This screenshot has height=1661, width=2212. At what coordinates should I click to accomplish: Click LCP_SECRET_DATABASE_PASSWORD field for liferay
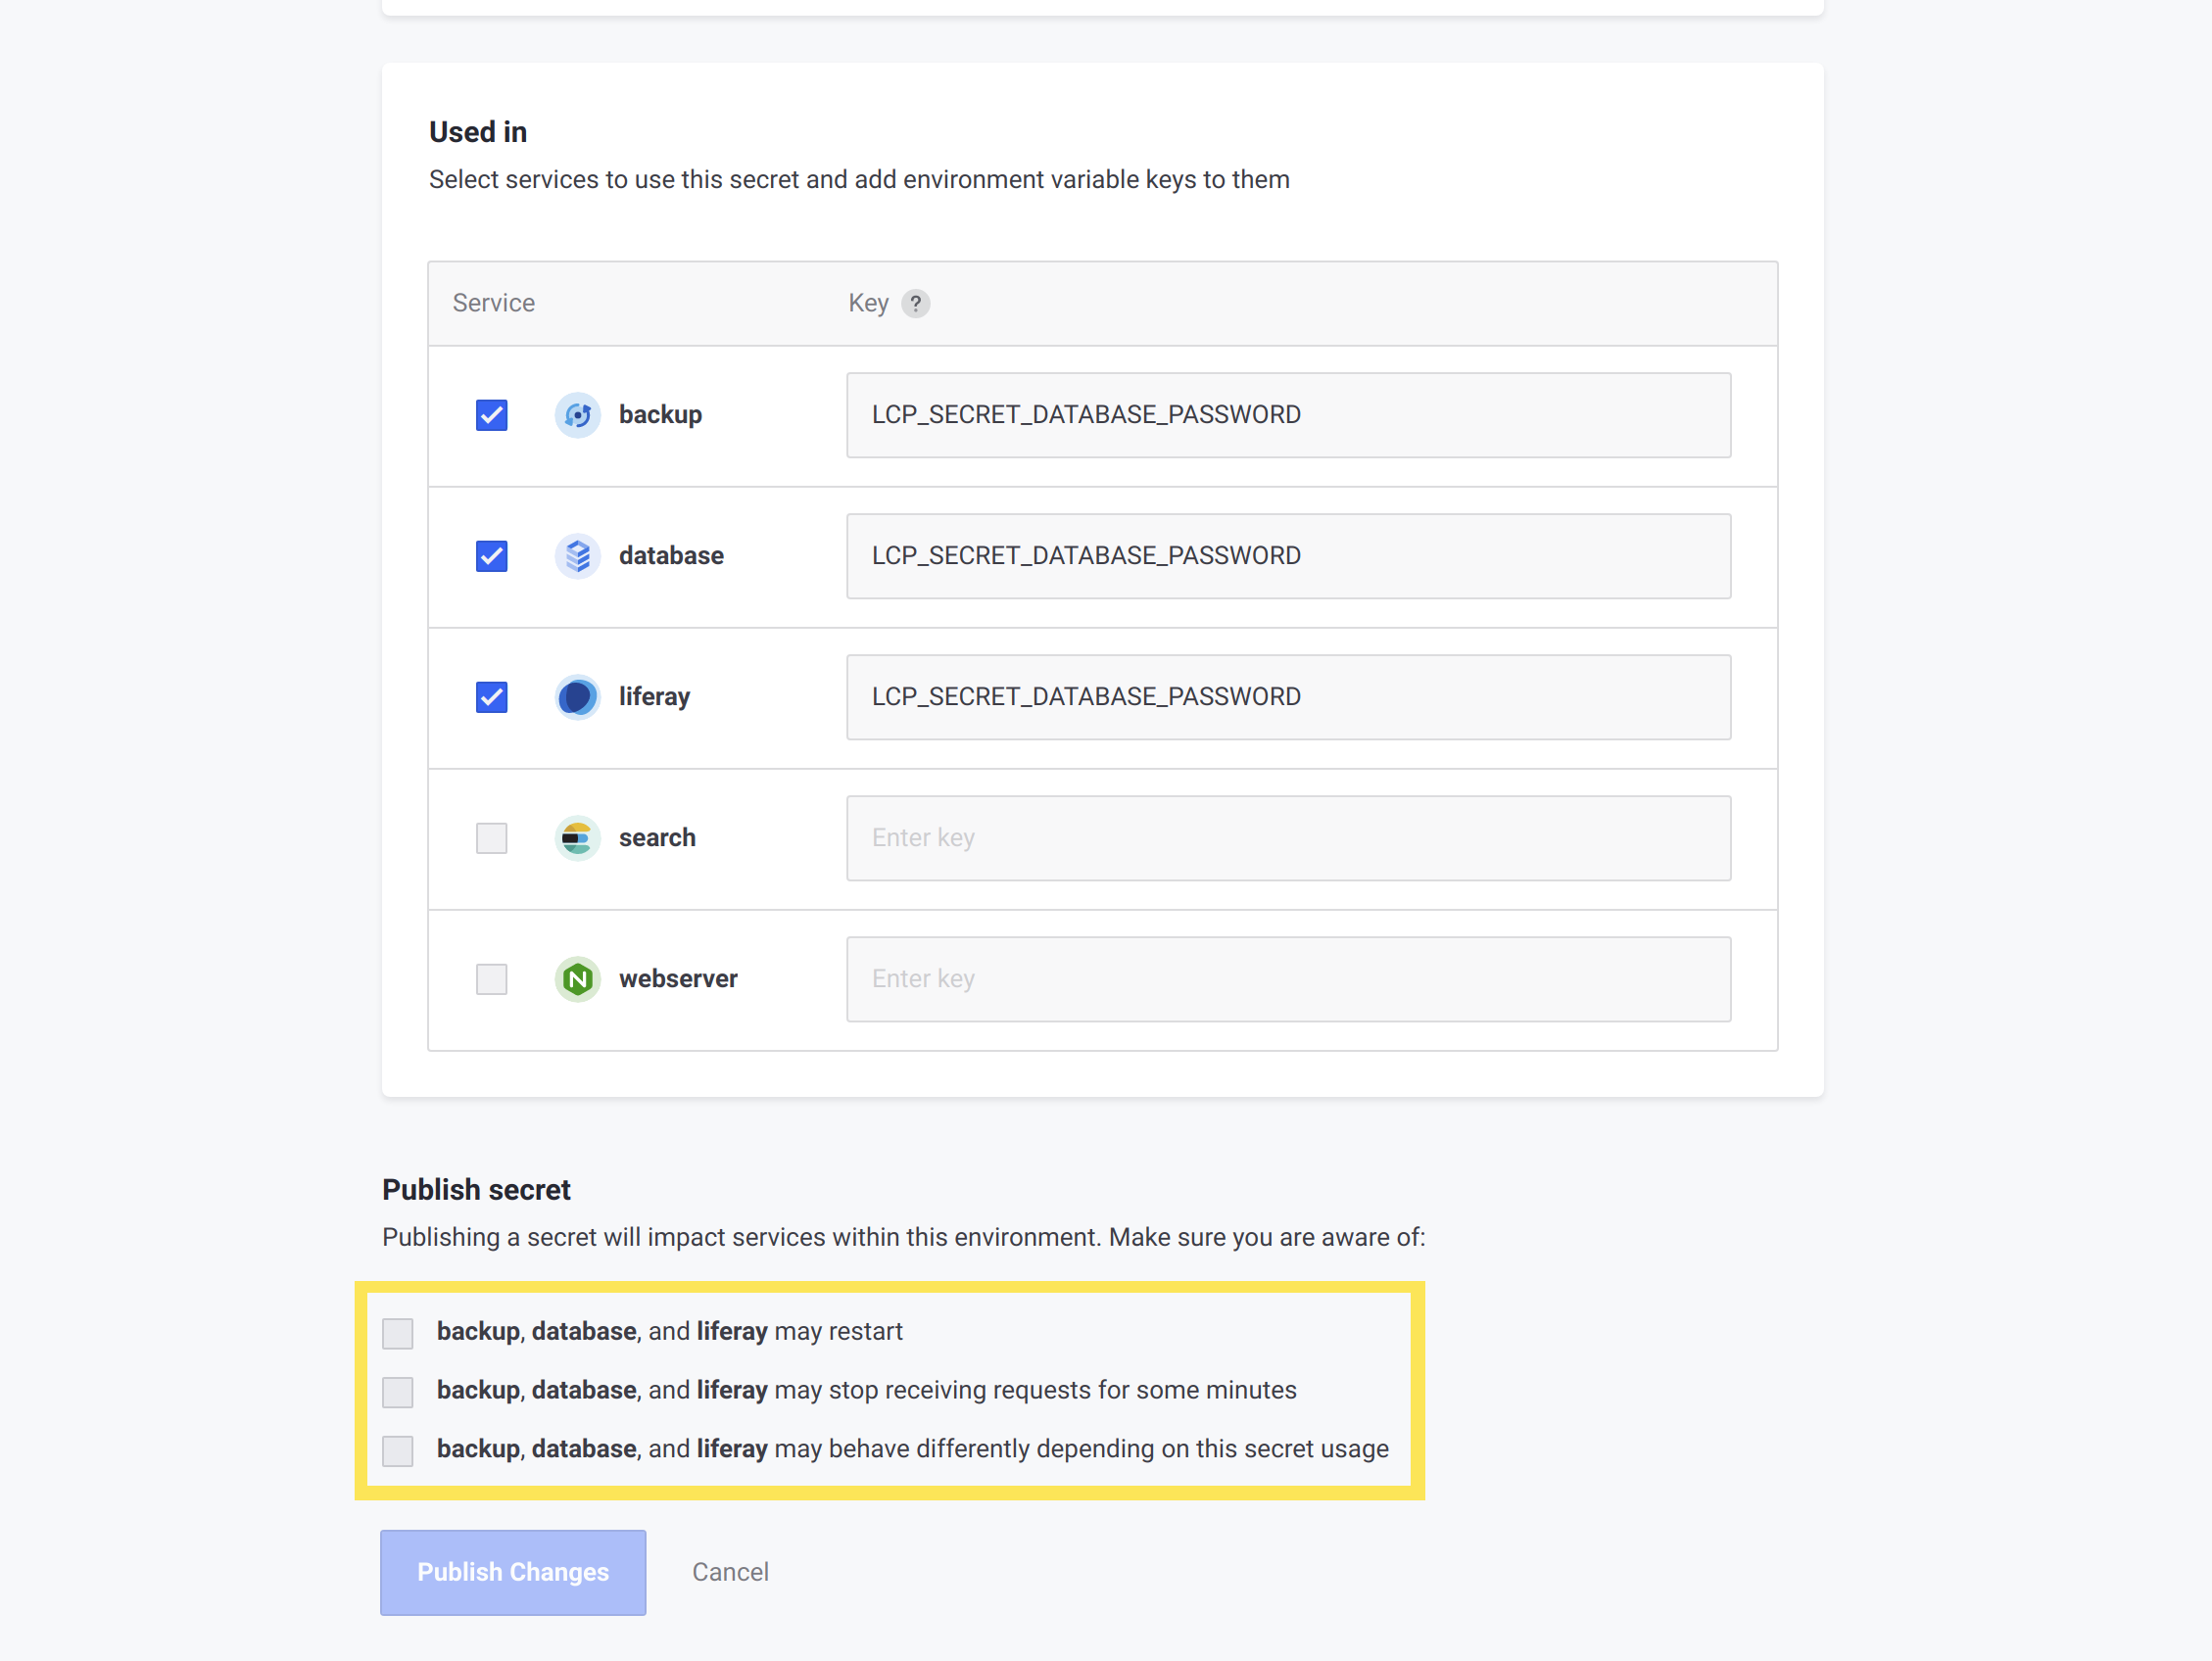pyautogui.click(x=1287, y=696)
